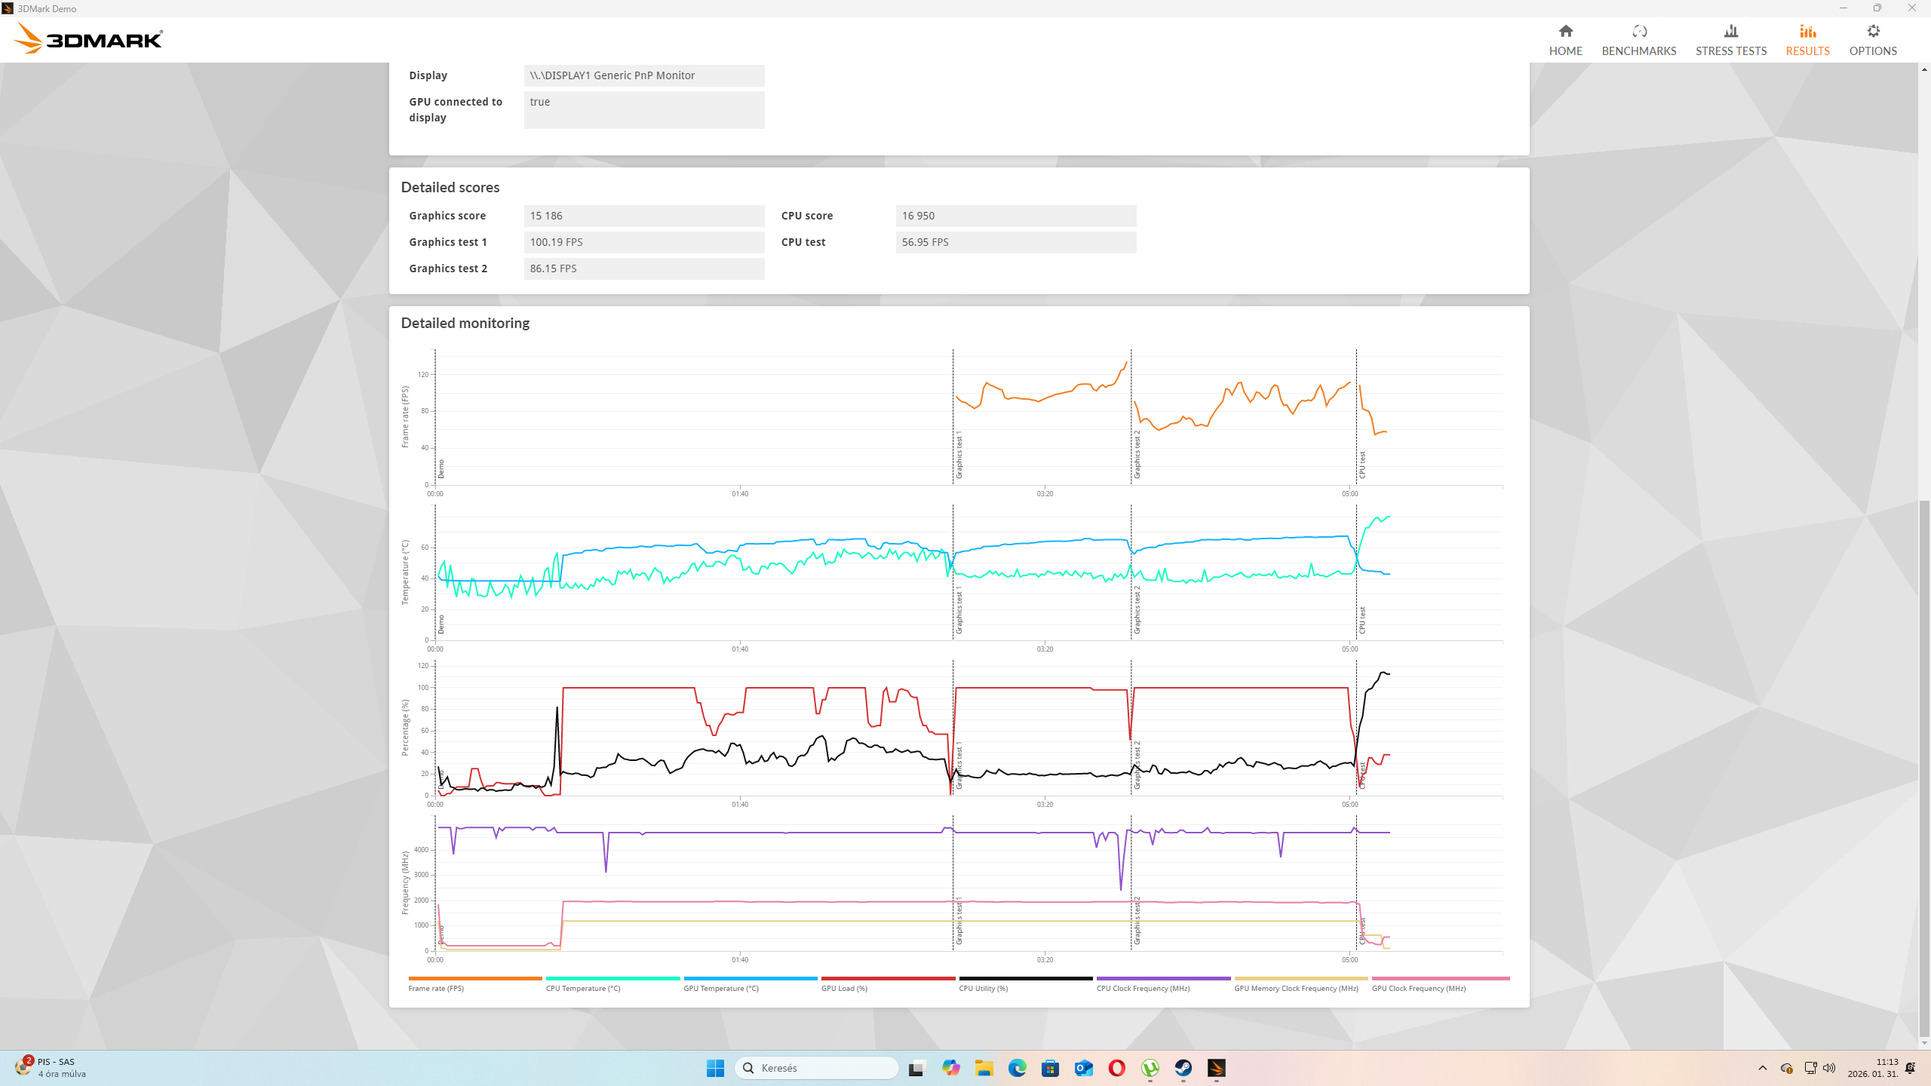This screenshot has height=1086, width=1931.
Task: Click the Graphics score value field
Action: [643, 216]
